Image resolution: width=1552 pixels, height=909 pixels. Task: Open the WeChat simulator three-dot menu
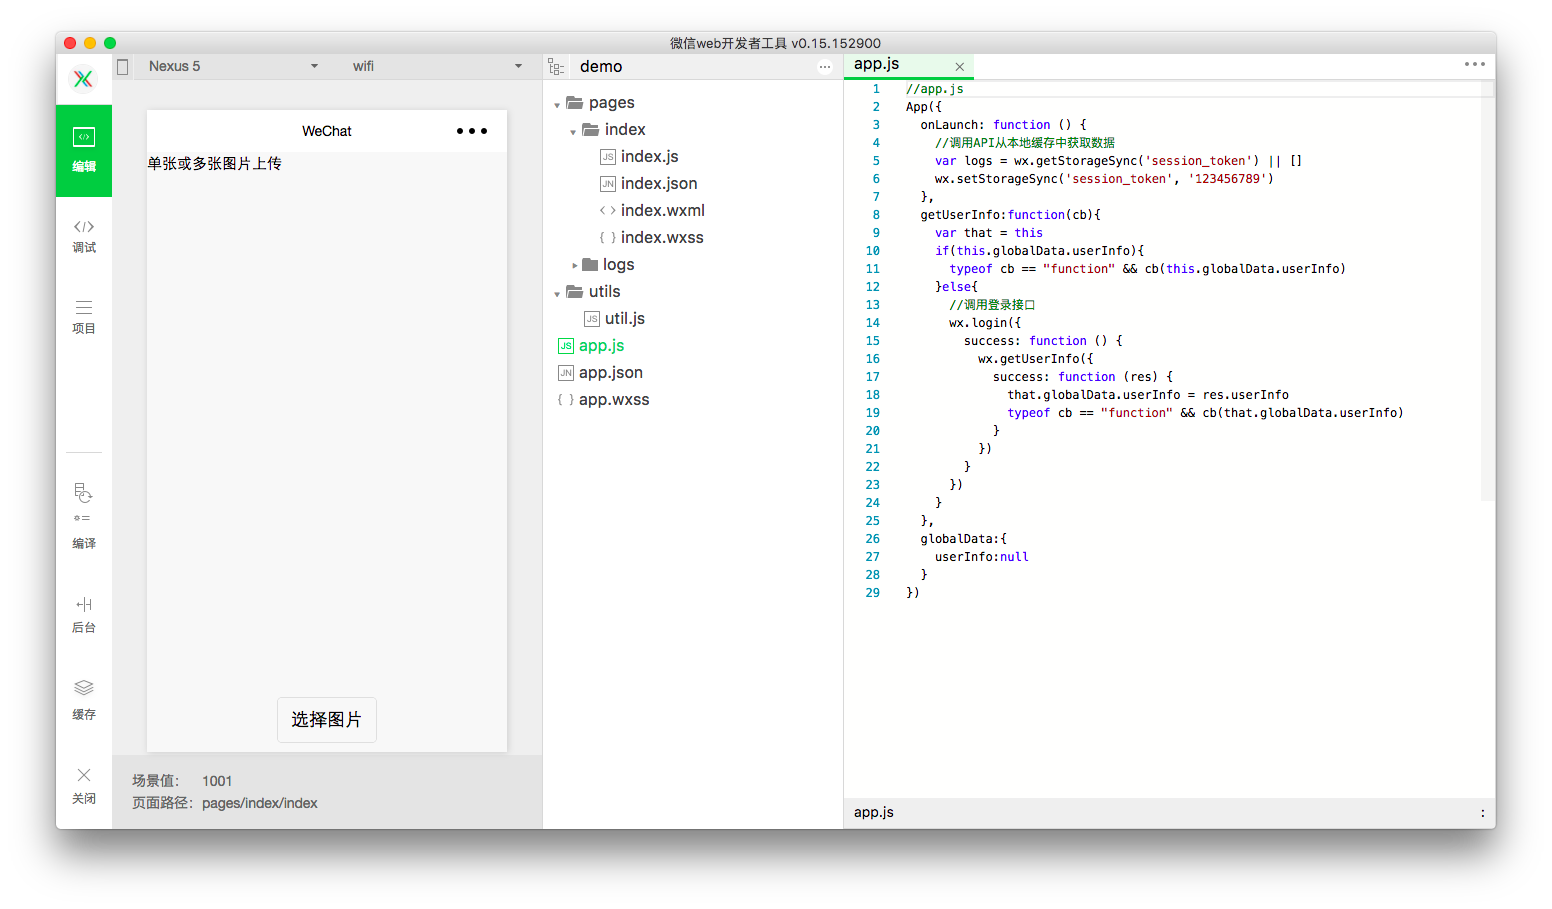coord(471,131)
